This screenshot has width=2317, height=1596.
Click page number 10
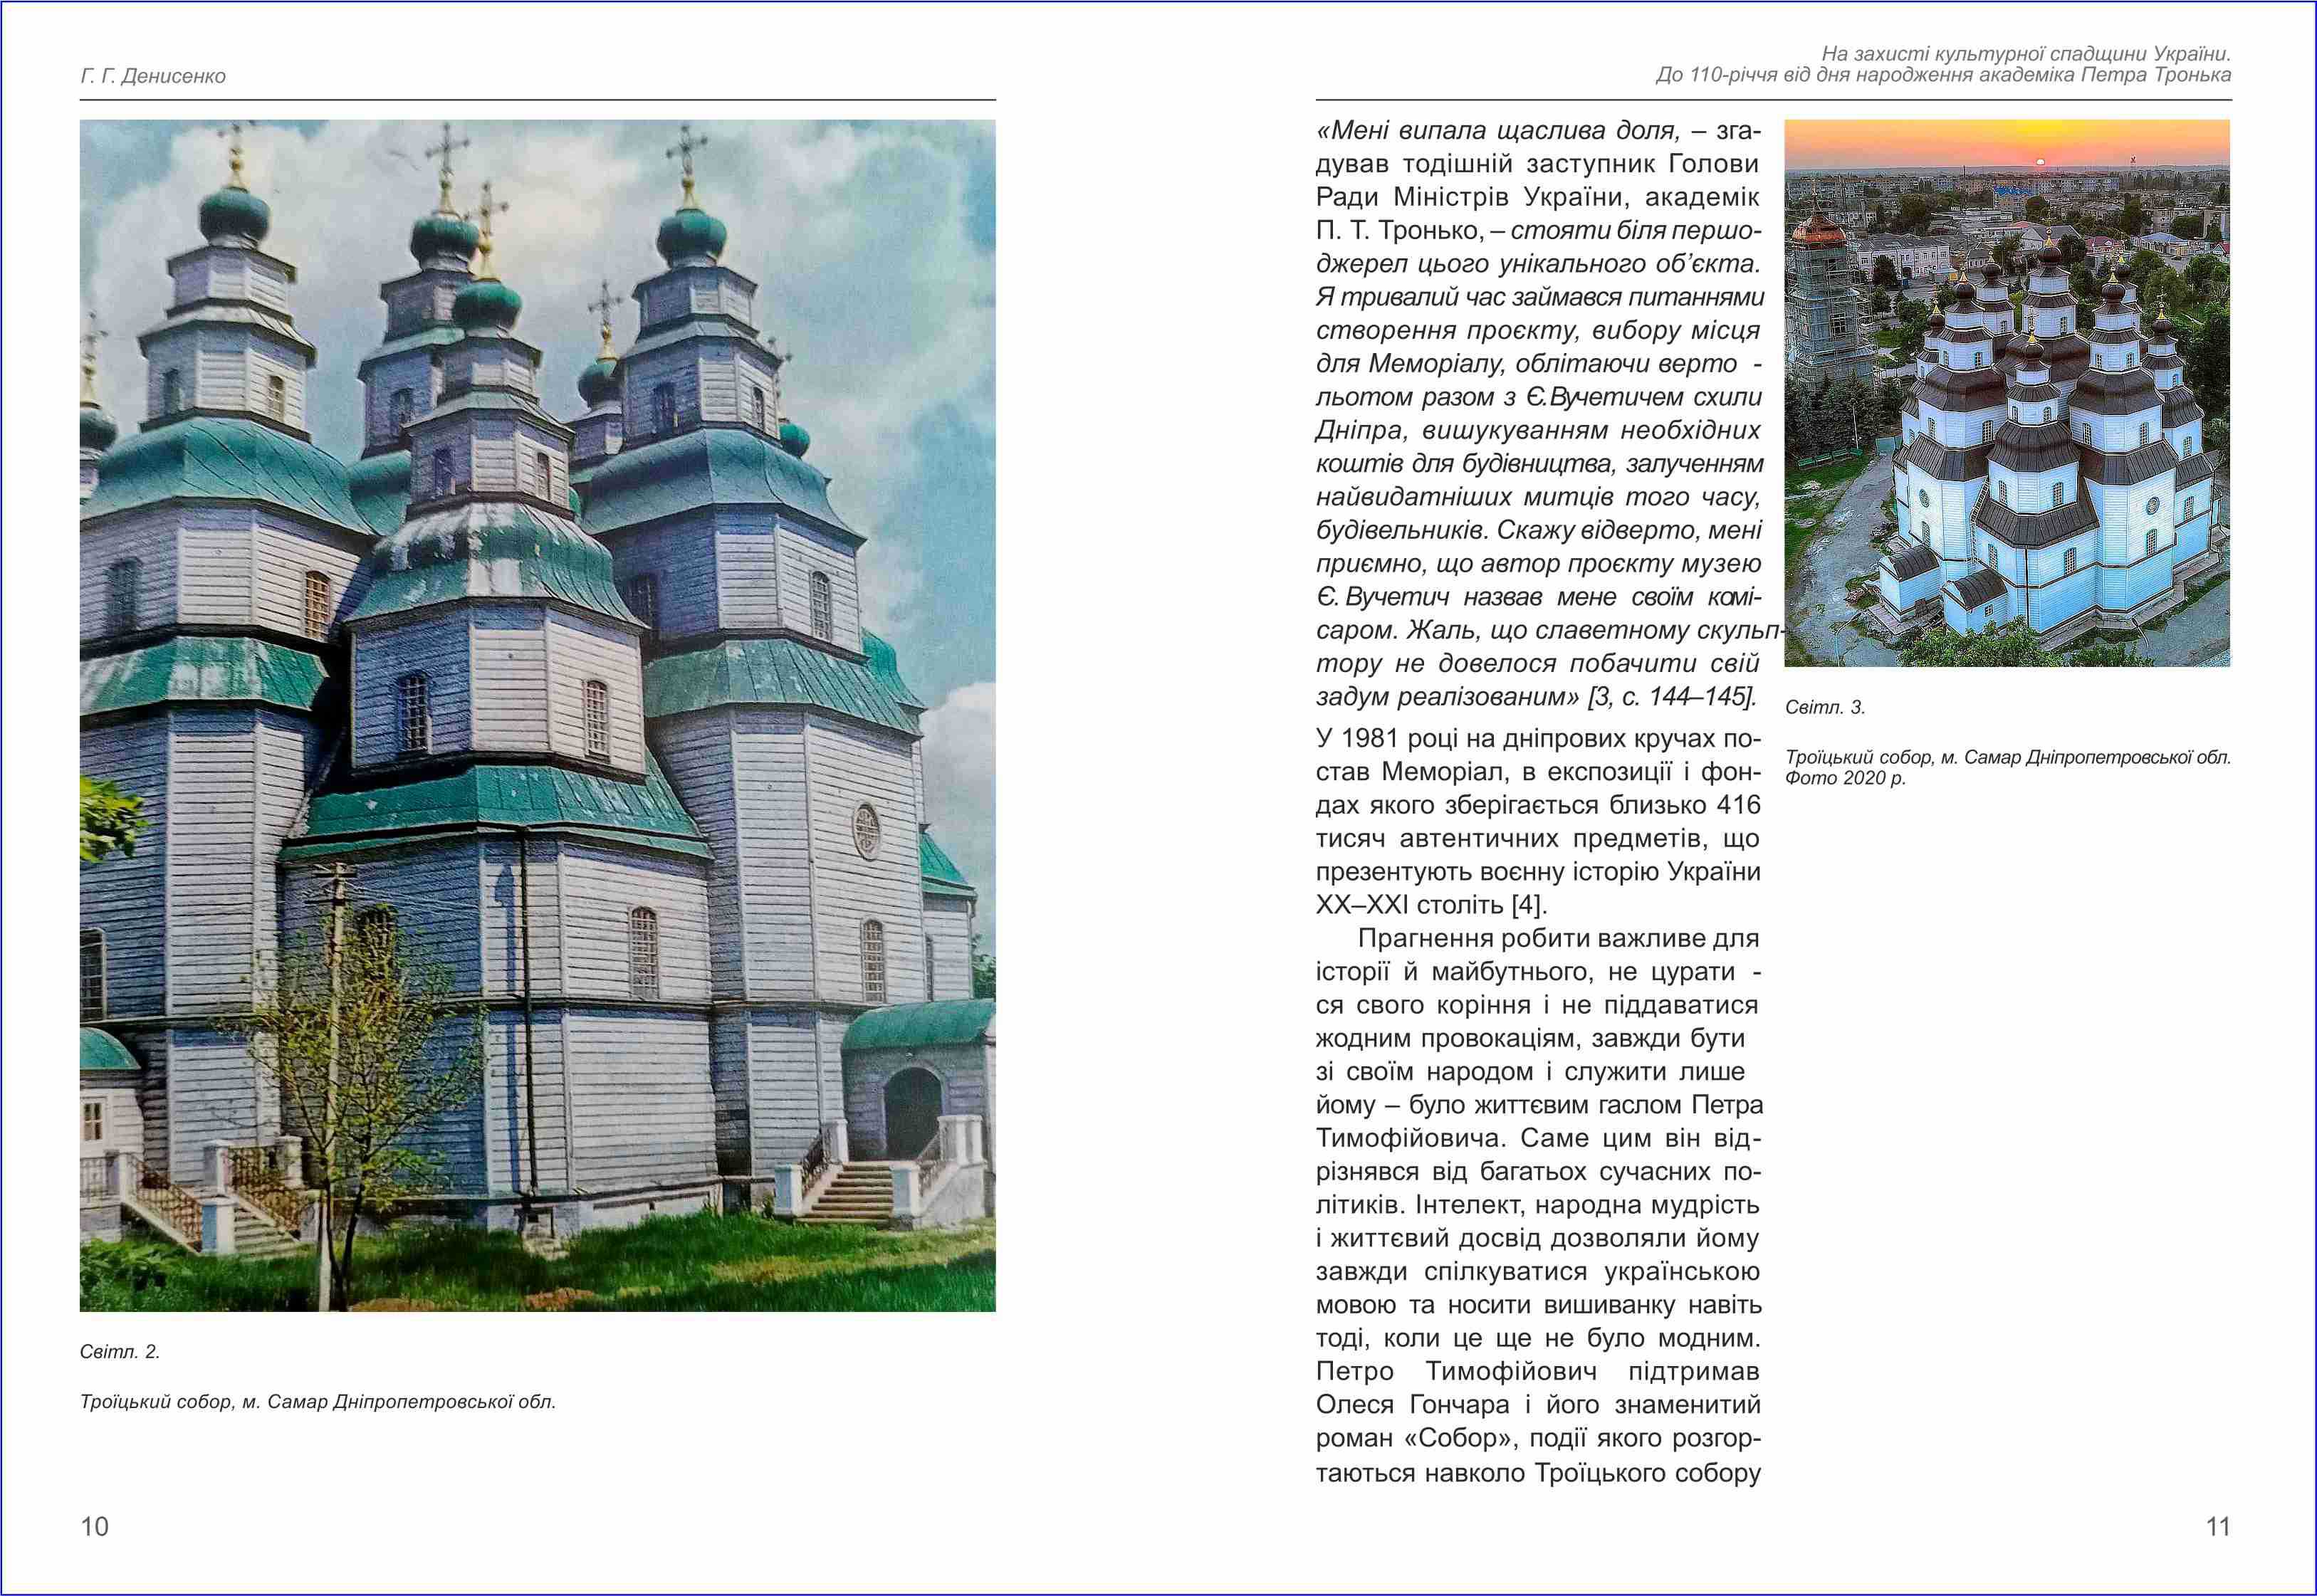pyautogui.click(x=94, y=1526)
